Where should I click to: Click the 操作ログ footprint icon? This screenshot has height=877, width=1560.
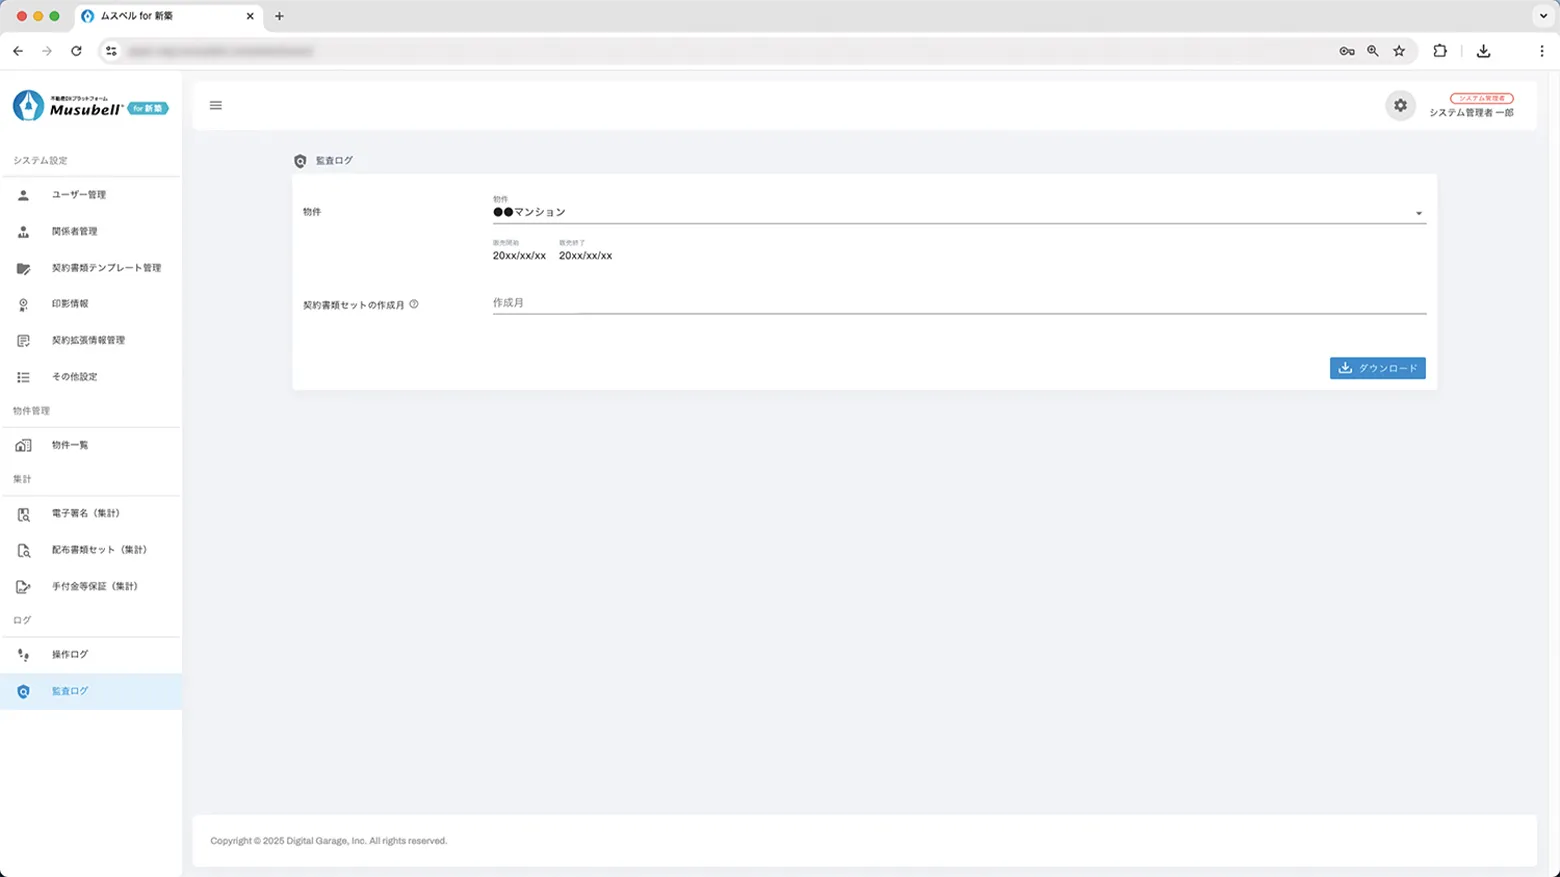(x=23, y=655)
